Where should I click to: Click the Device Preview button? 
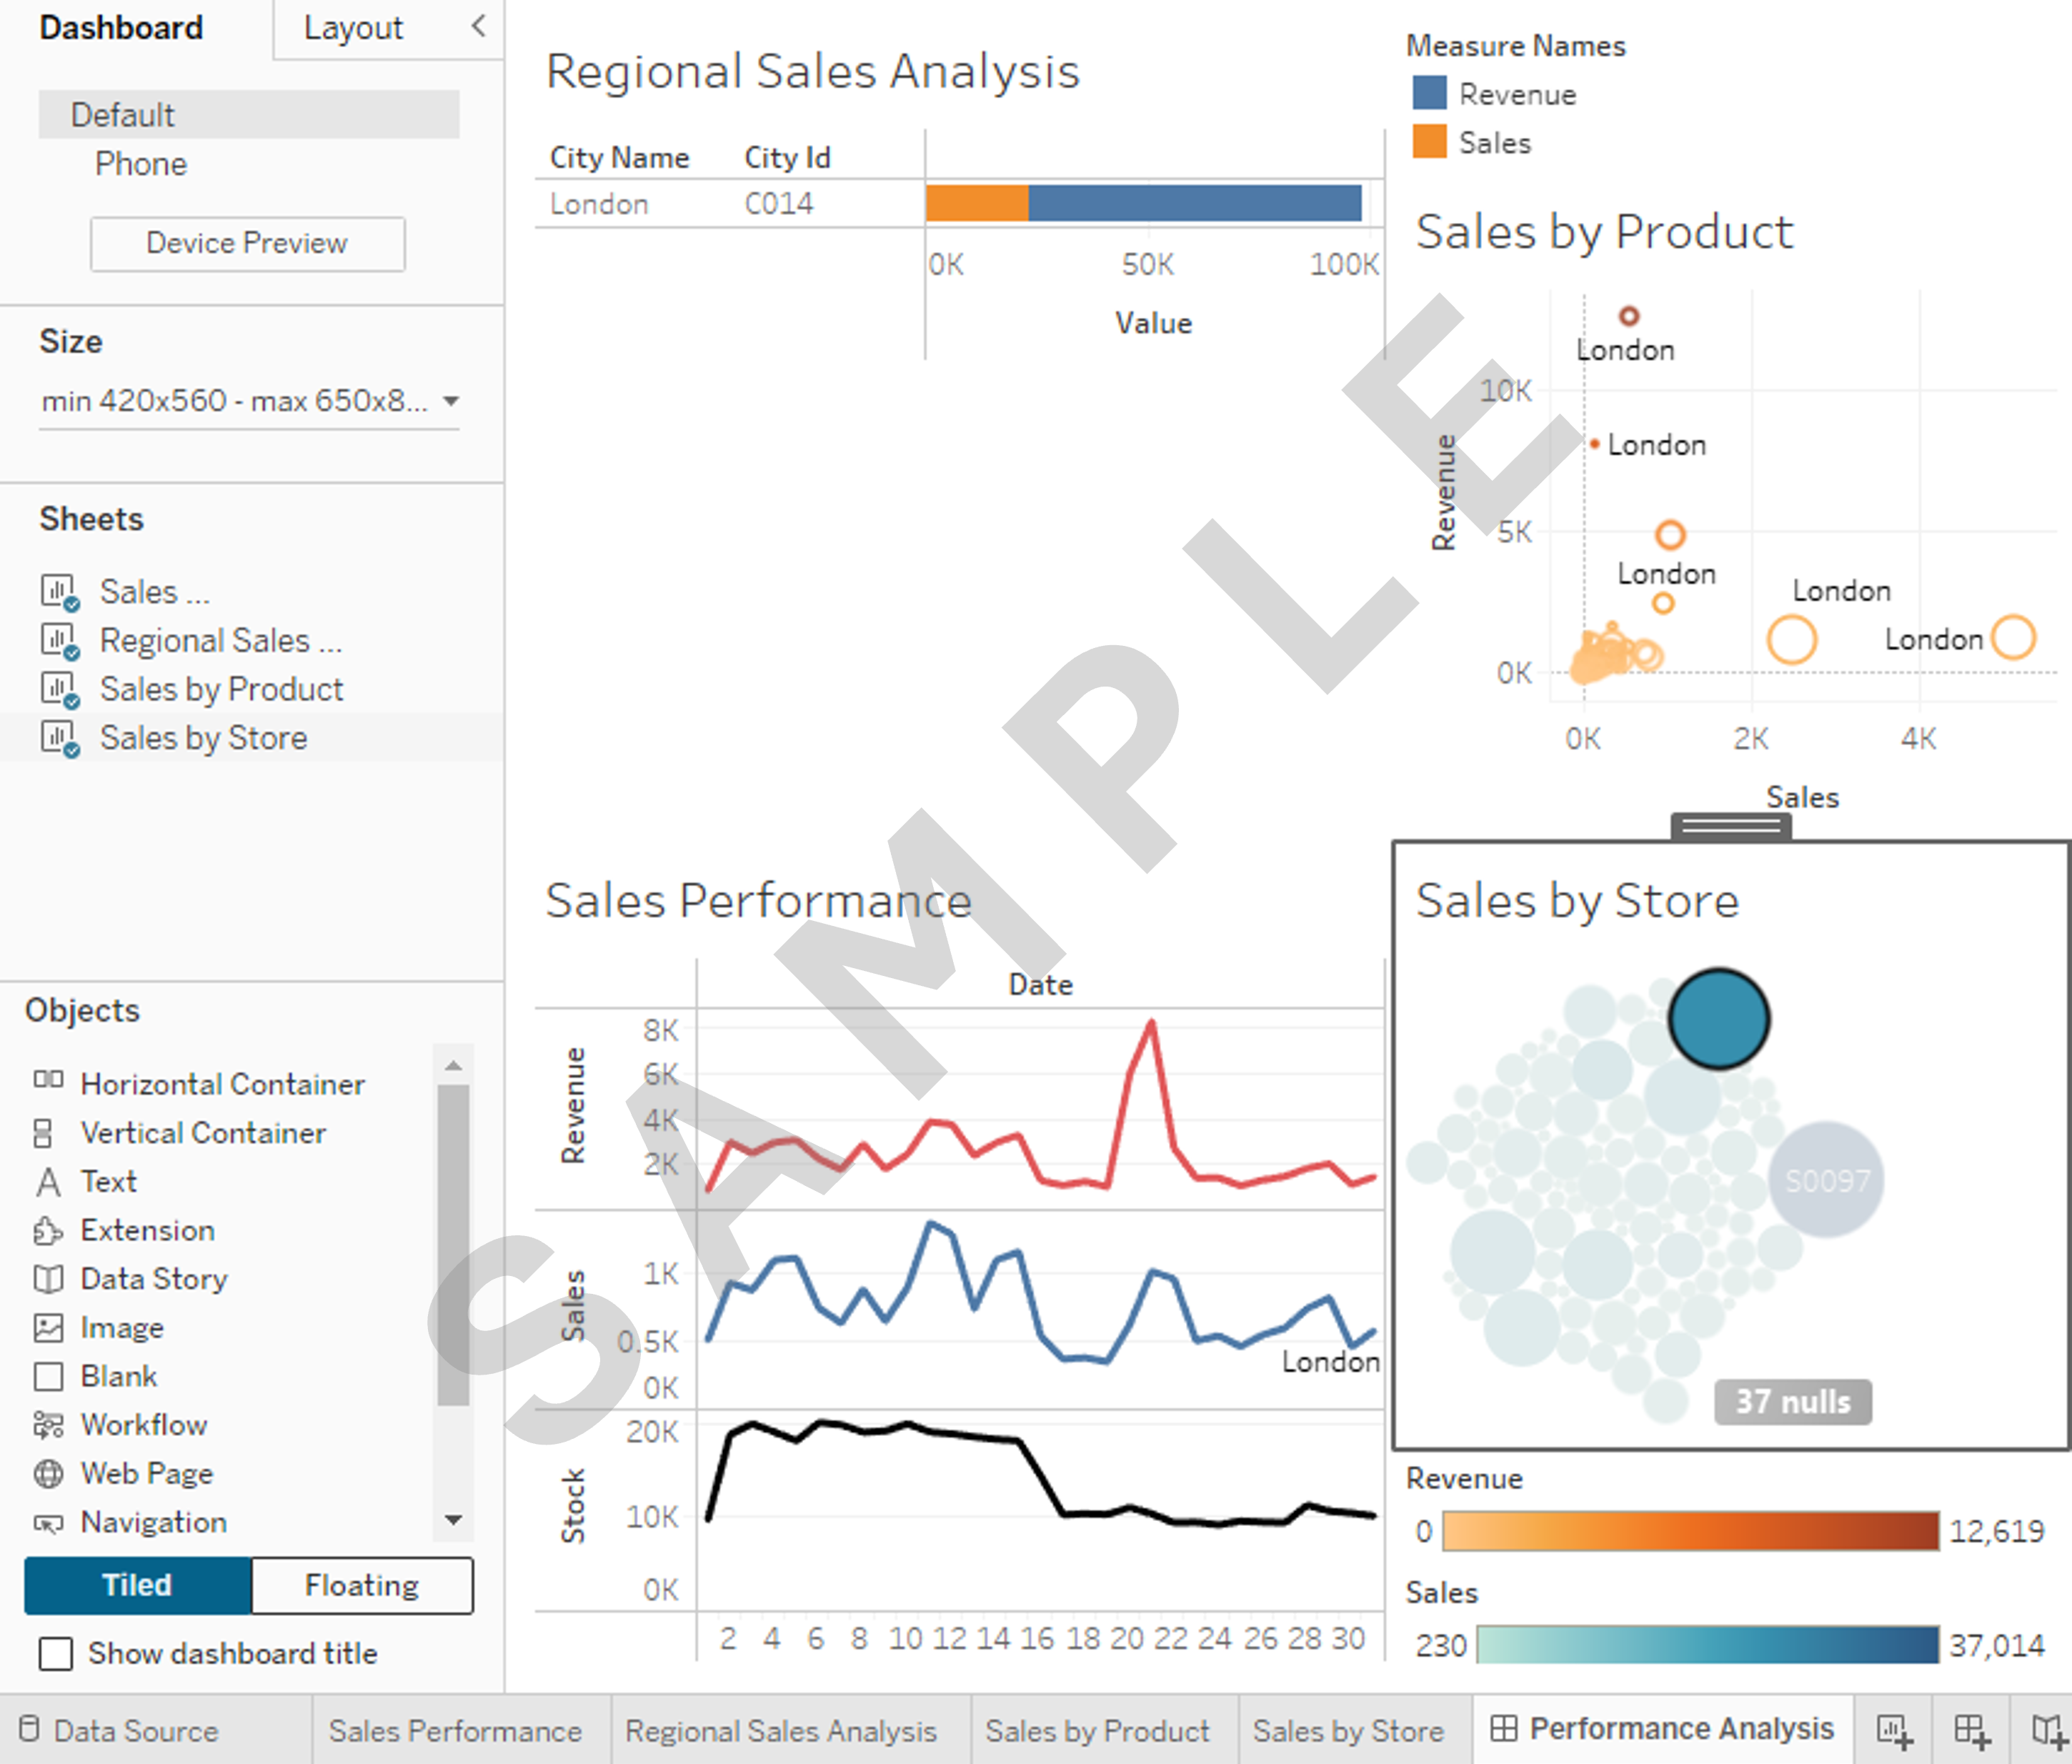pos(247,243)
